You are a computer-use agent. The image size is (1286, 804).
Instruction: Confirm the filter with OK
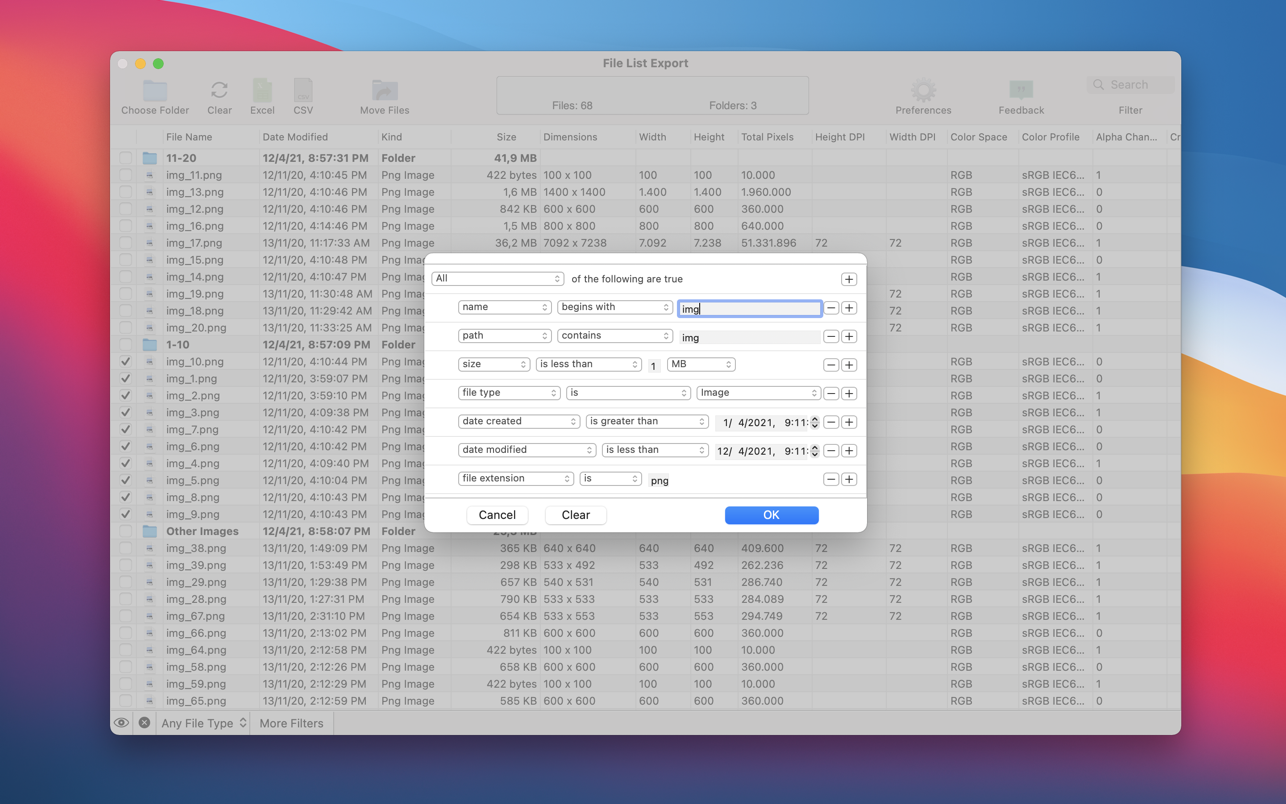click(x=771, y=515)
